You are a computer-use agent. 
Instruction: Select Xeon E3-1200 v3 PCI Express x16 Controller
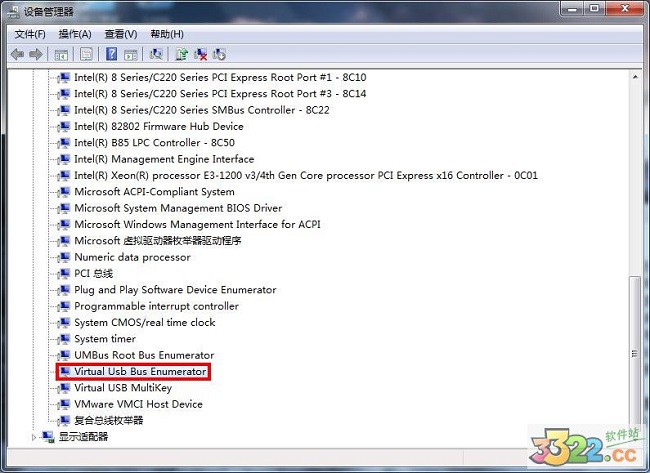coord(306,175)
